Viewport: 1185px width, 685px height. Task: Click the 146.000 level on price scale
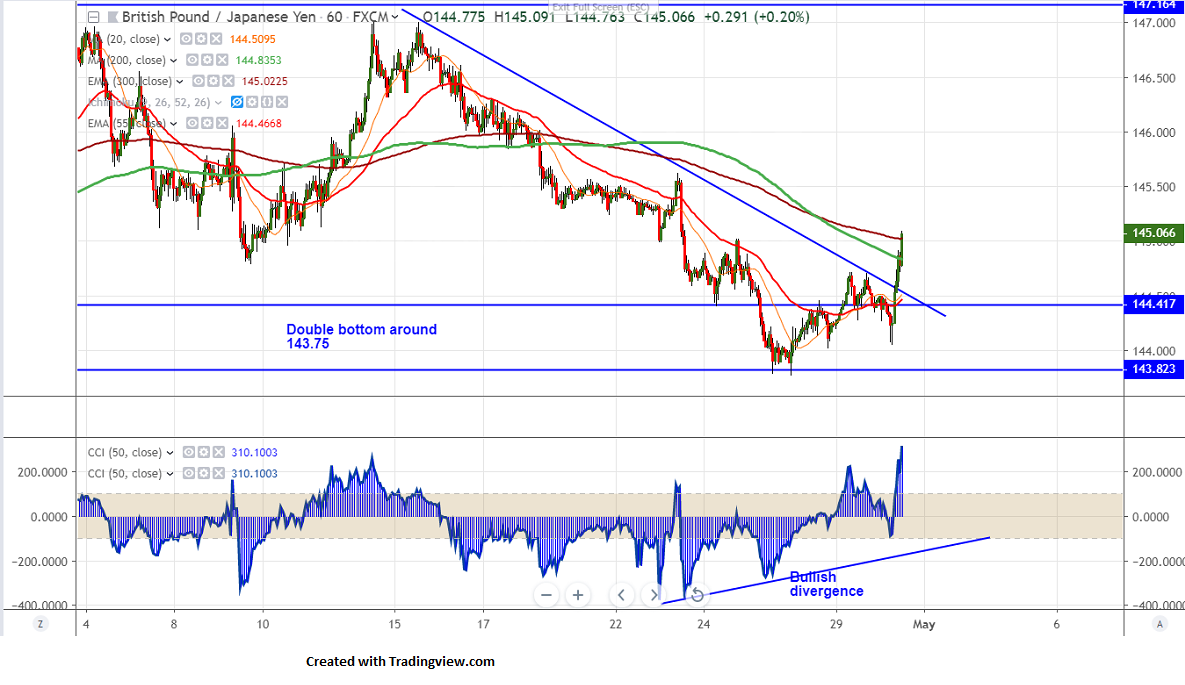pyautogui.click(x=1154, y=133)
